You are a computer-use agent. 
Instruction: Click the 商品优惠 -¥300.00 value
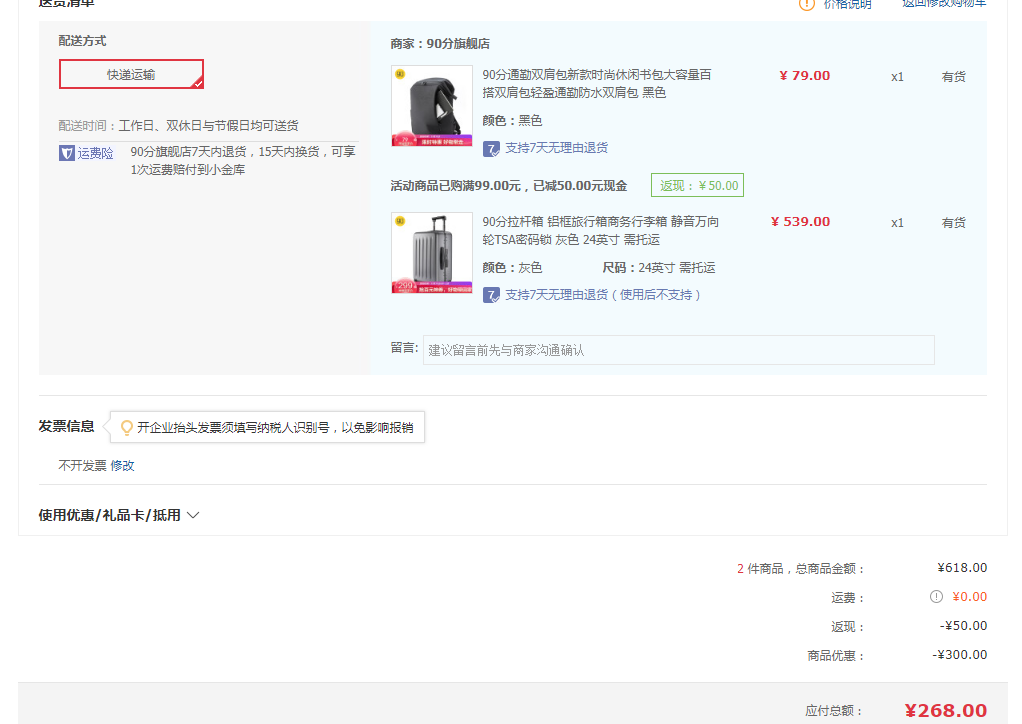click(x=959, y=655)
